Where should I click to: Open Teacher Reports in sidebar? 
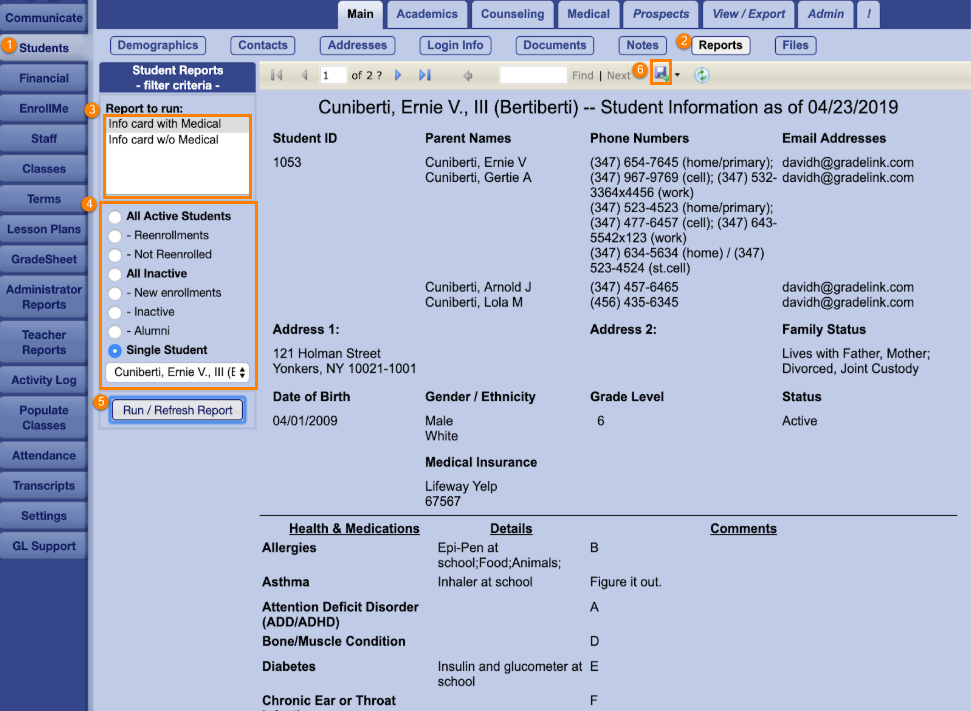44,342
